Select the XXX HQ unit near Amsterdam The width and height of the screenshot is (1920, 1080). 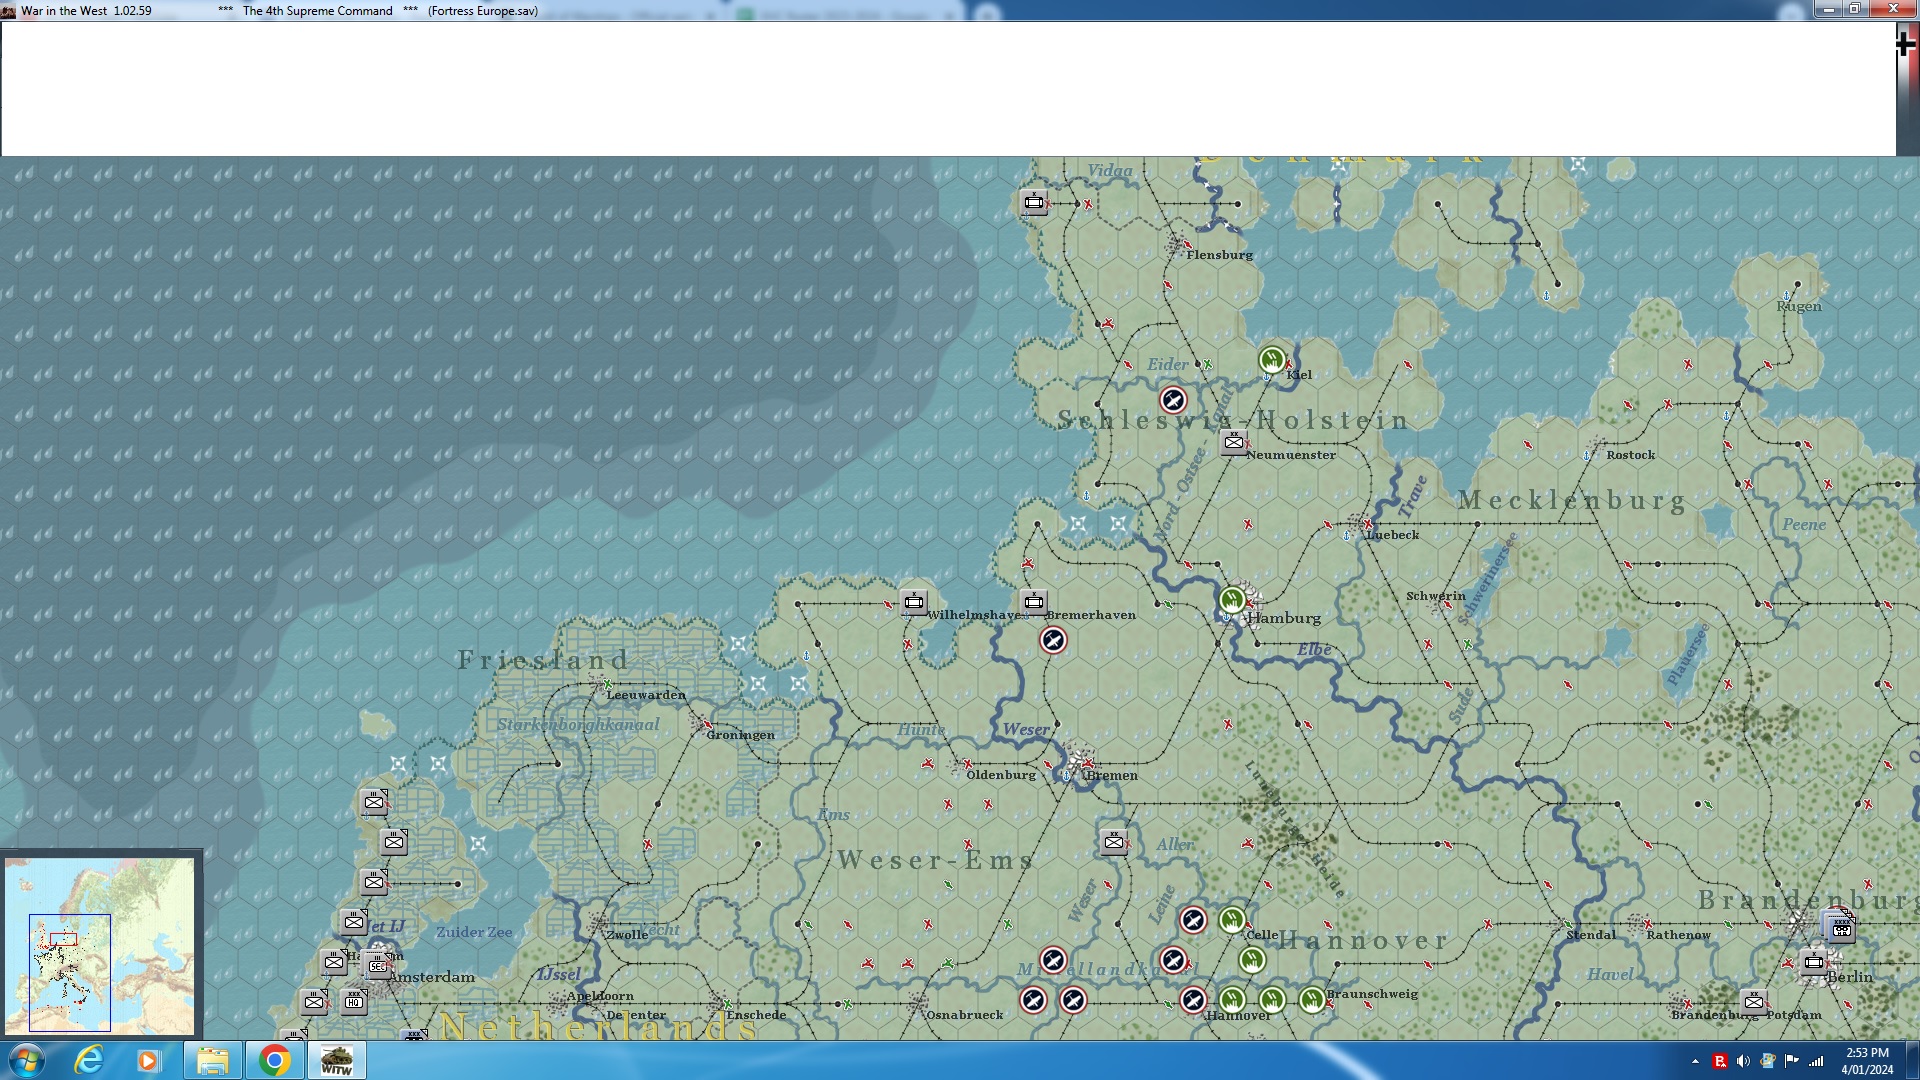354,1001
